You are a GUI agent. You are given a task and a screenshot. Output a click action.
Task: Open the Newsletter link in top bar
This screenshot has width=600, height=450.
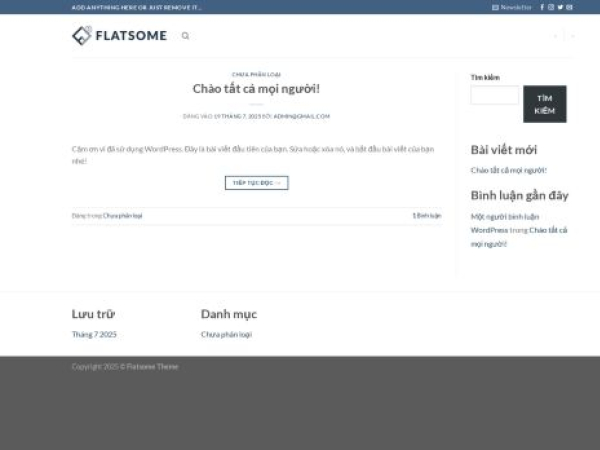pyautogui.click(x=512, y=7)
